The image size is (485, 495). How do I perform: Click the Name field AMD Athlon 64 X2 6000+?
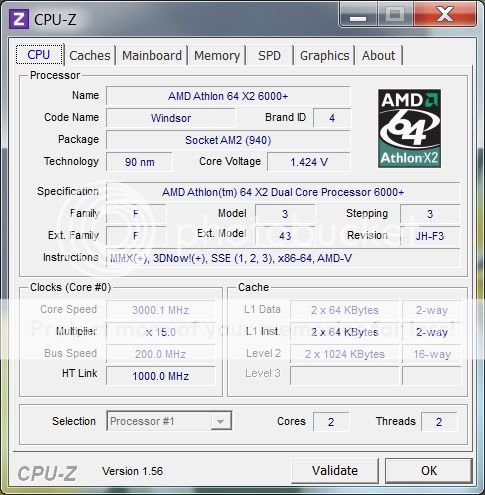click(x=228, y=96)
